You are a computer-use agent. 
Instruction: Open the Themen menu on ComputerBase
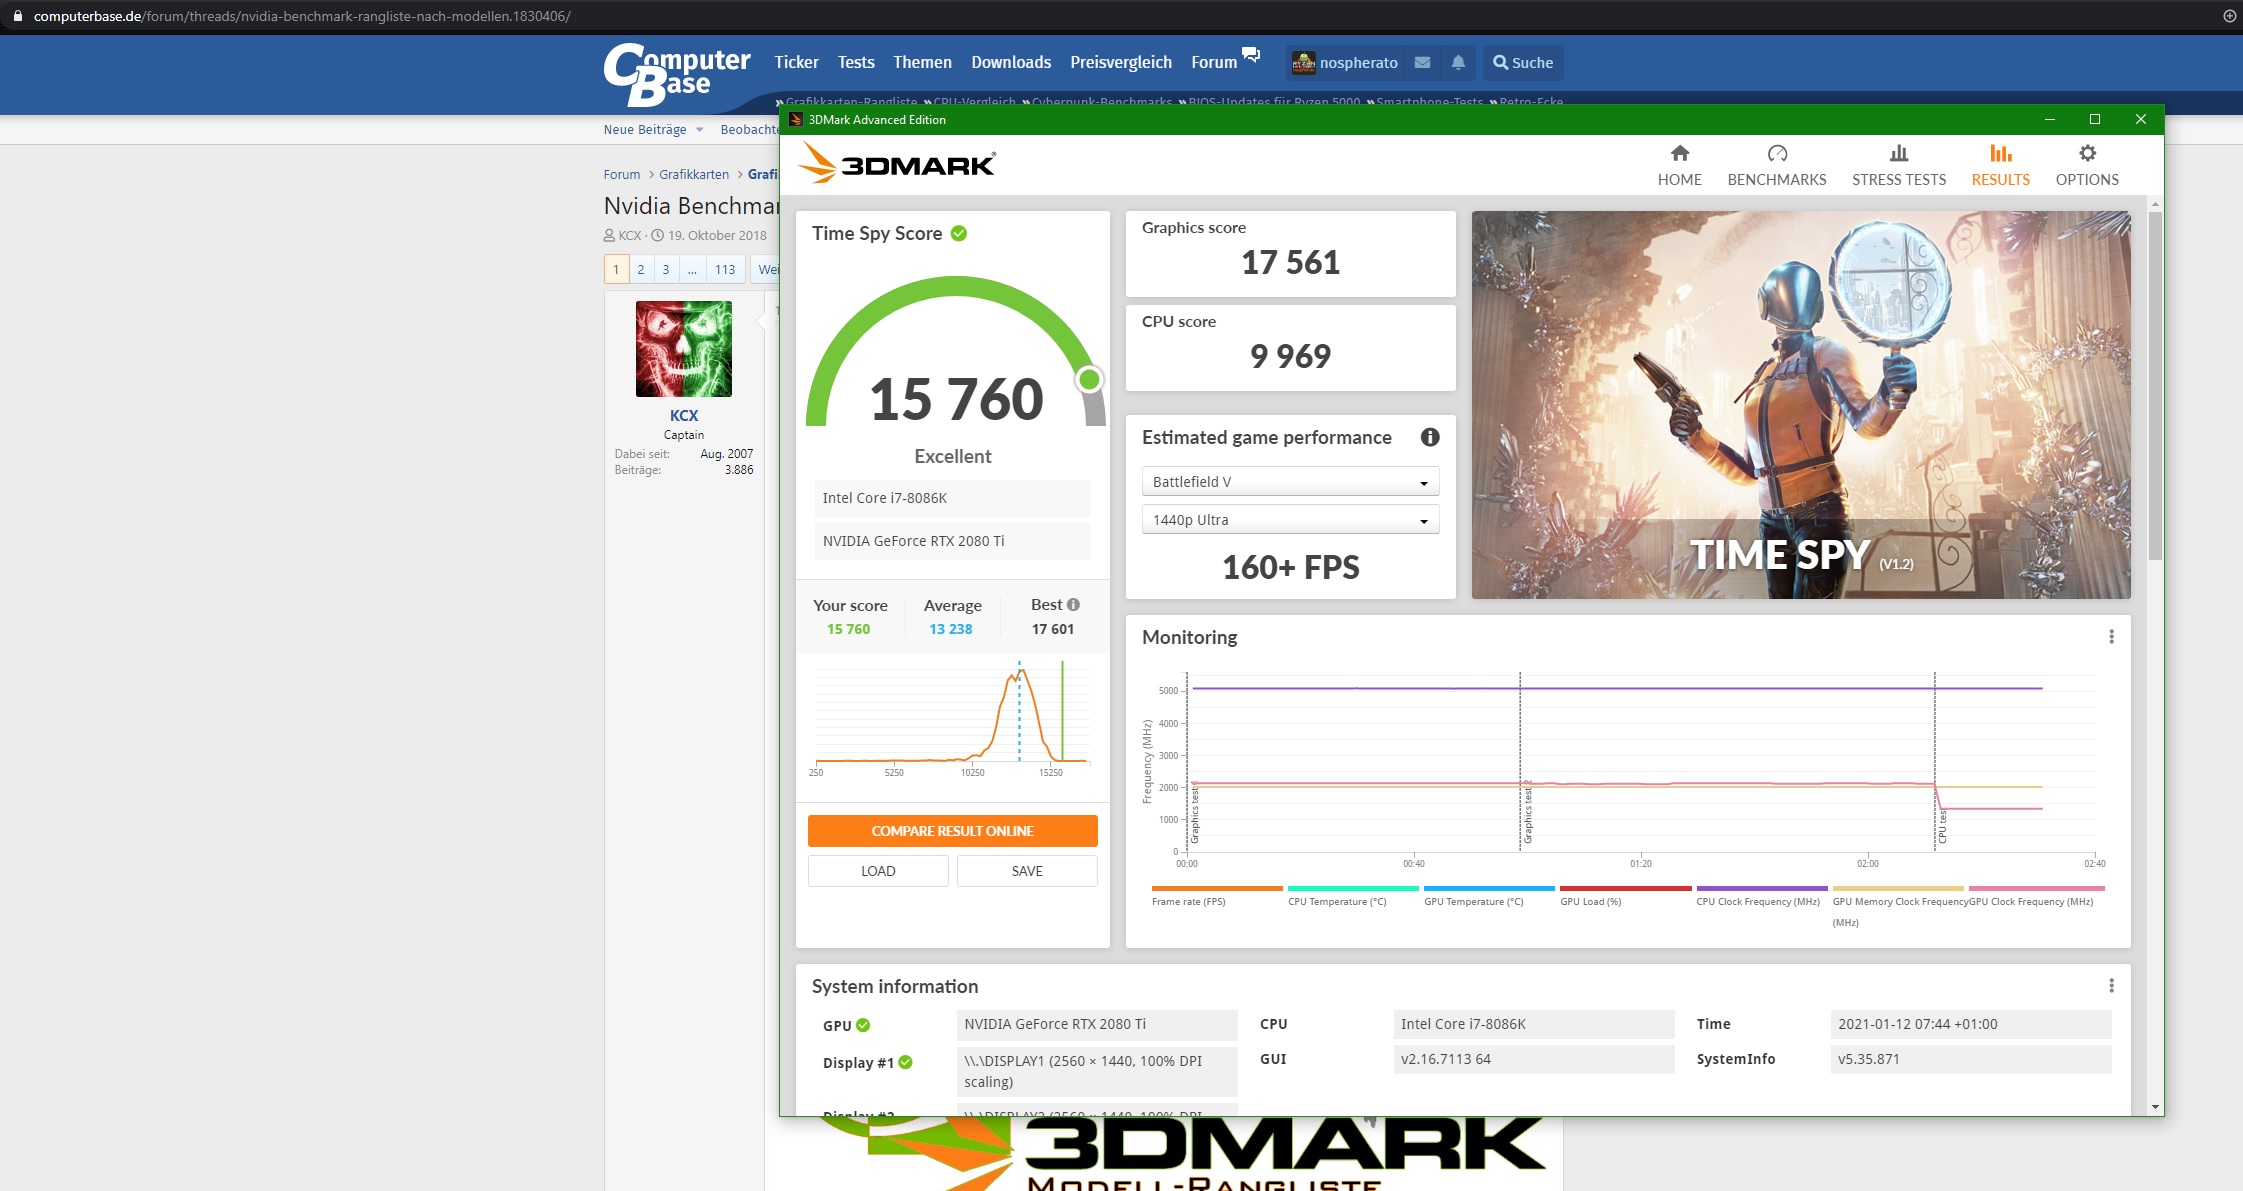tap(922, 62)
